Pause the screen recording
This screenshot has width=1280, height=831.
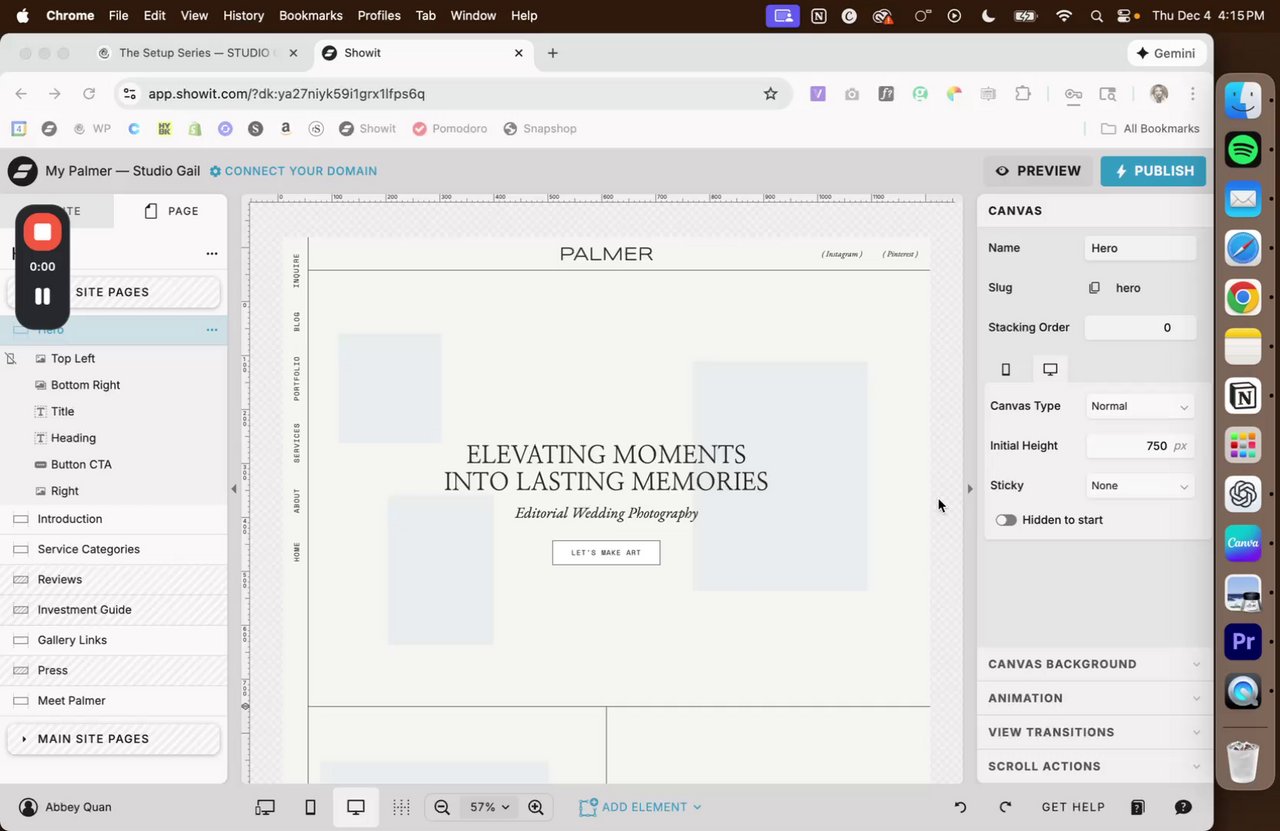pyautogui.click(x=42, y=296)
